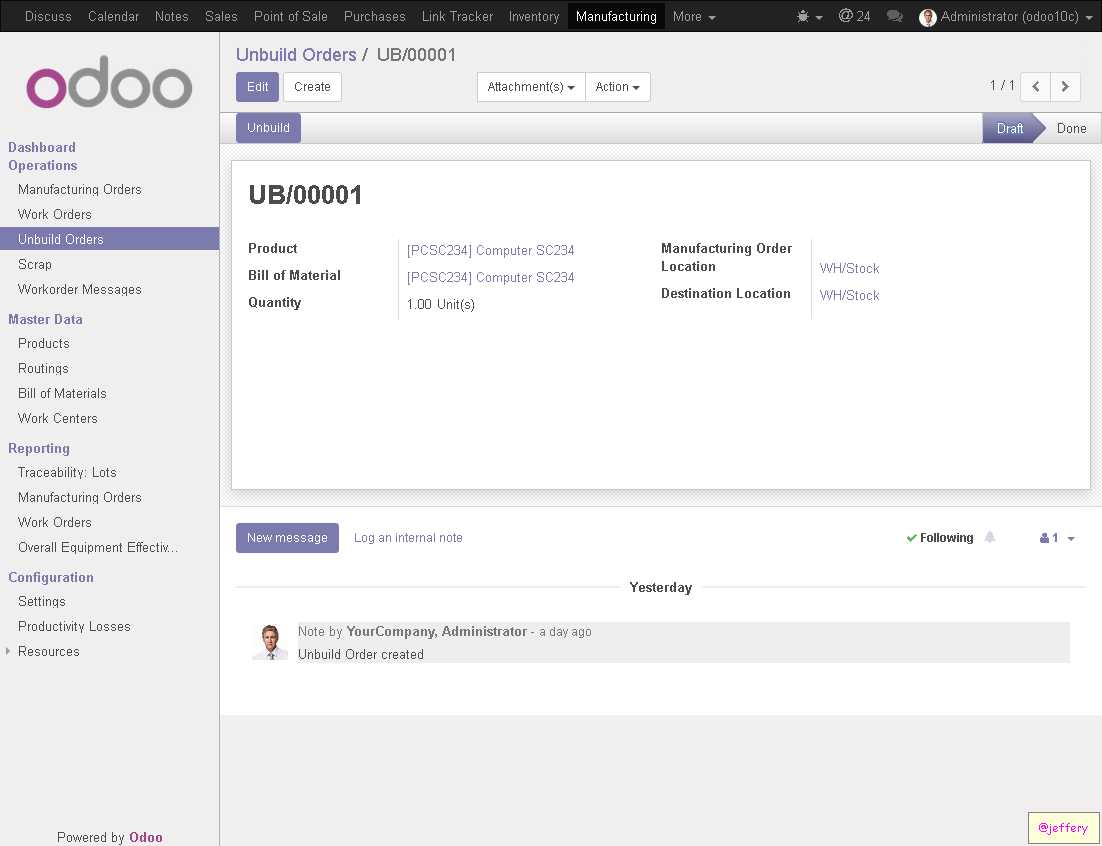Open the conversations chat icon
This screenshot has height=846, width=1102.
click(895, 16)
